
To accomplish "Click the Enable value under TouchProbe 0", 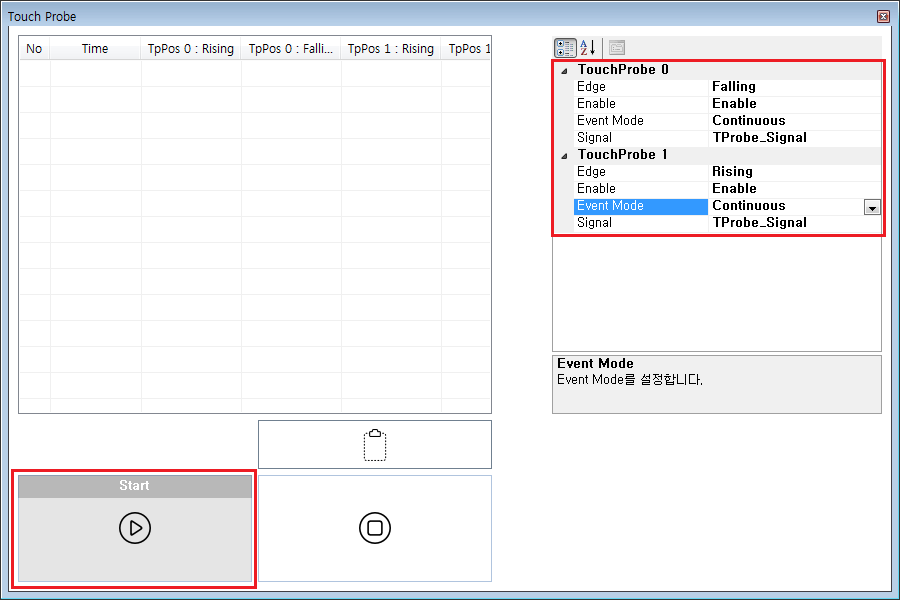I will point(734,104).
